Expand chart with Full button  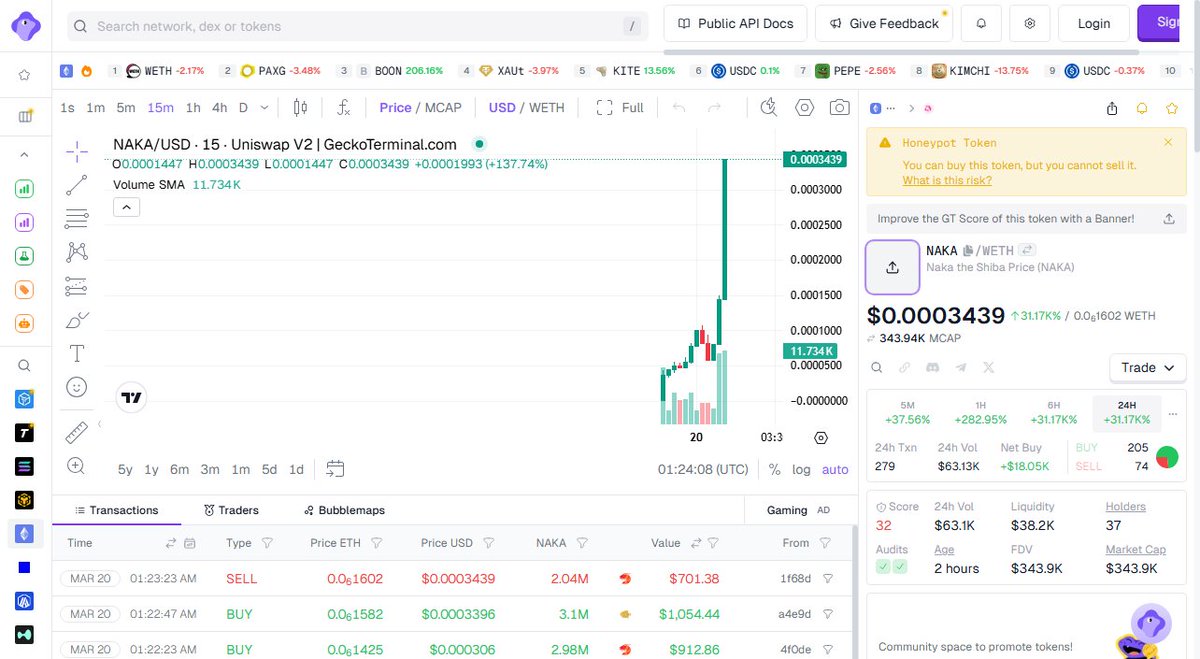pos(620,107)
